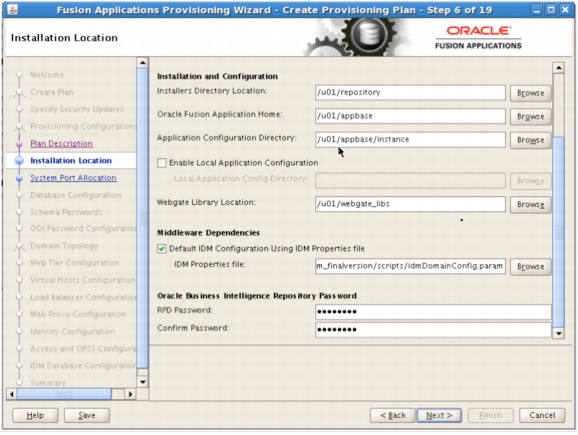The height and width of the screenshot is (435, 578).
Task: Click right arrow of the steps horizontal scrollbar
Action: point(130,394)
